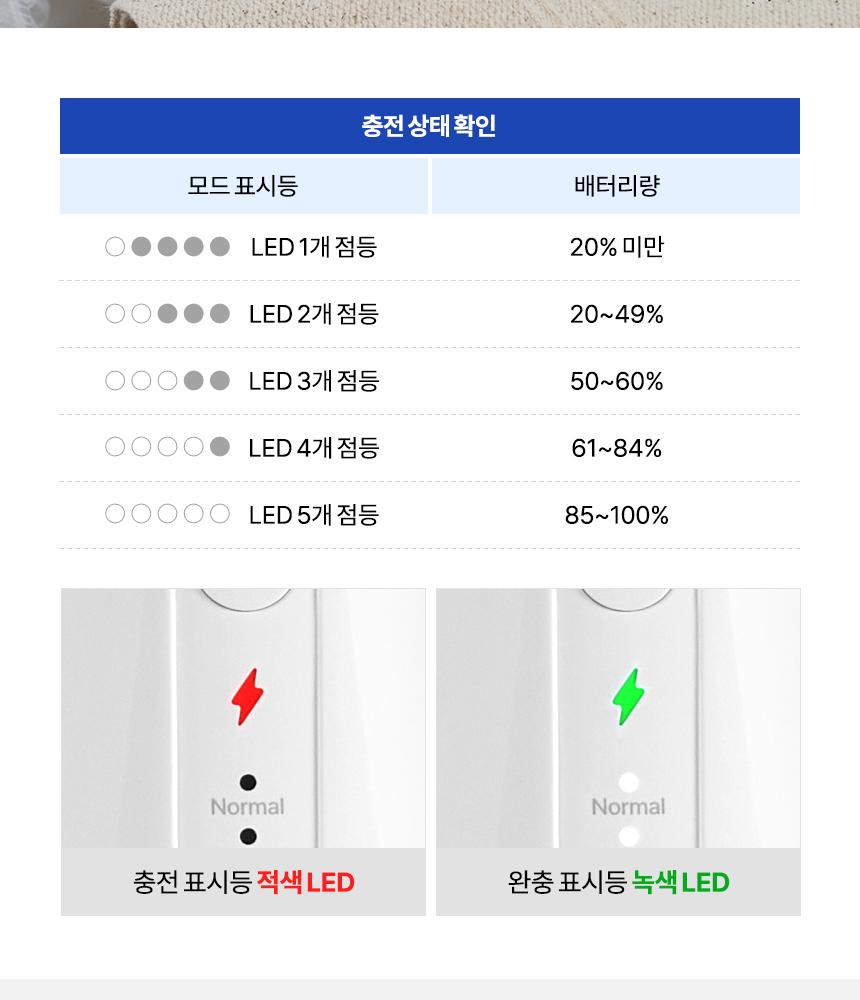Select the 충전 상태 확인 header bar

(x=430, y=127)
